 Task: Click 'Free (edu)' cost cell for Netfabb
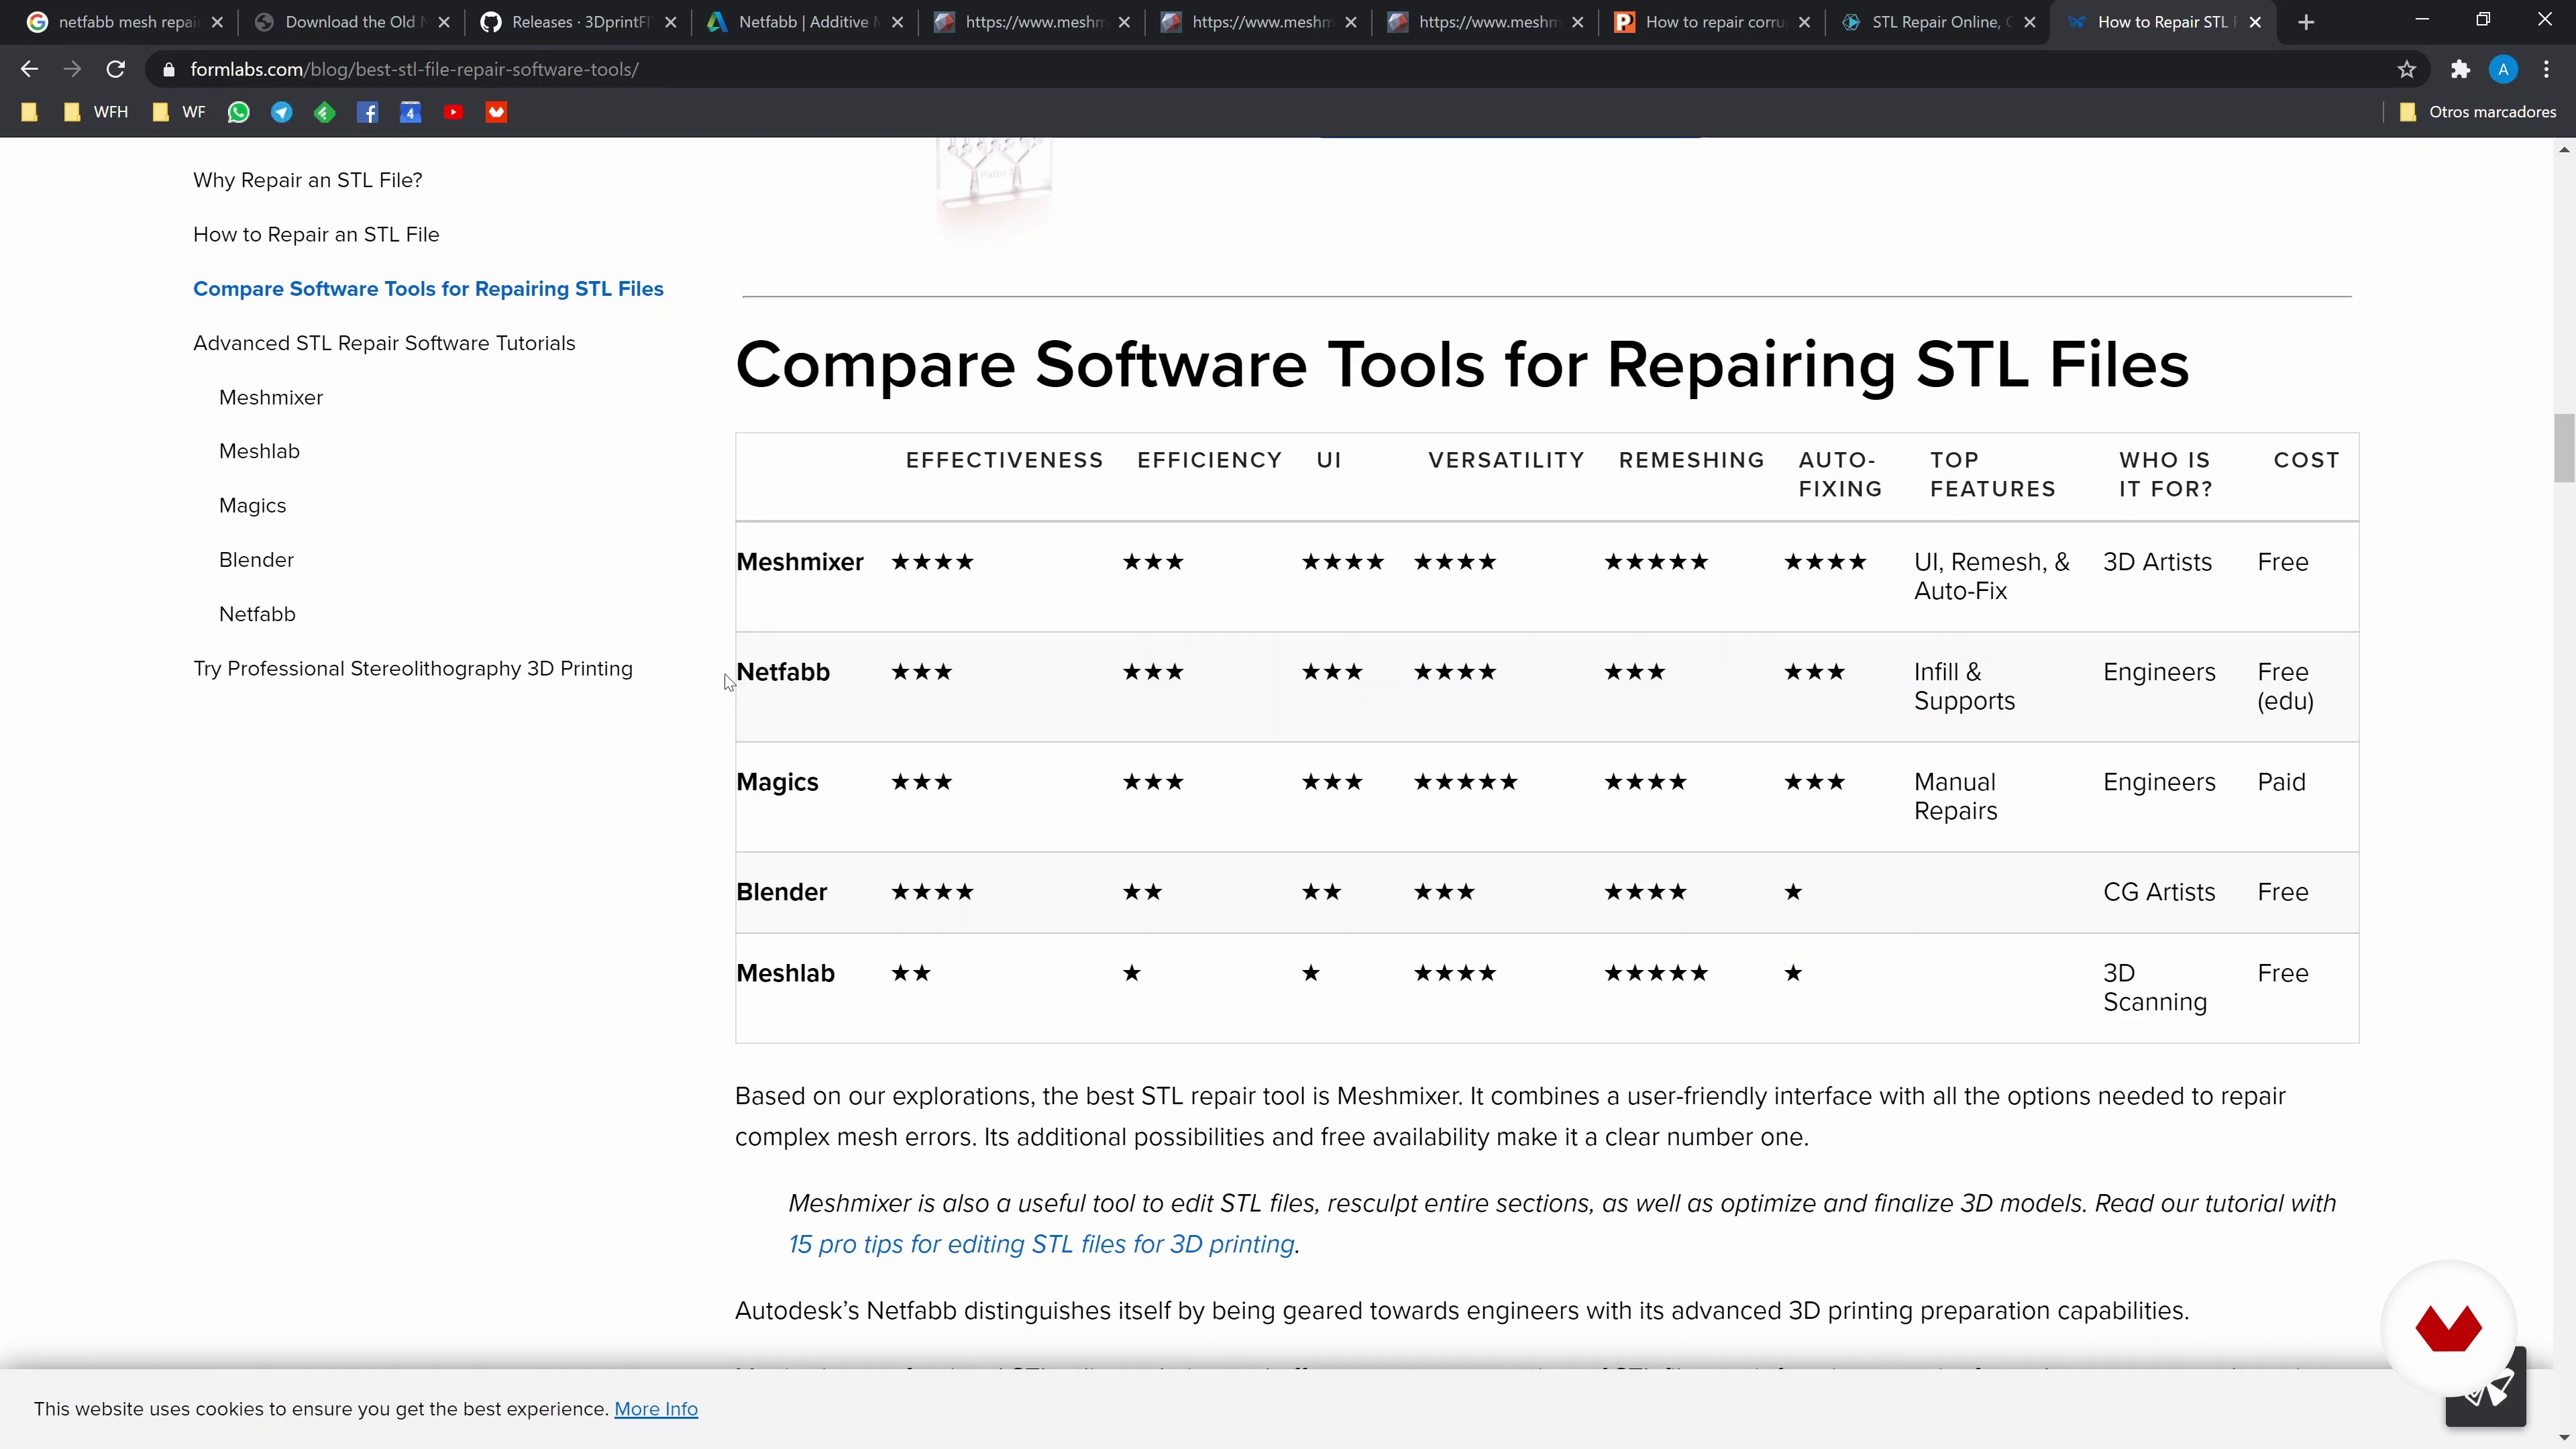2285,686
